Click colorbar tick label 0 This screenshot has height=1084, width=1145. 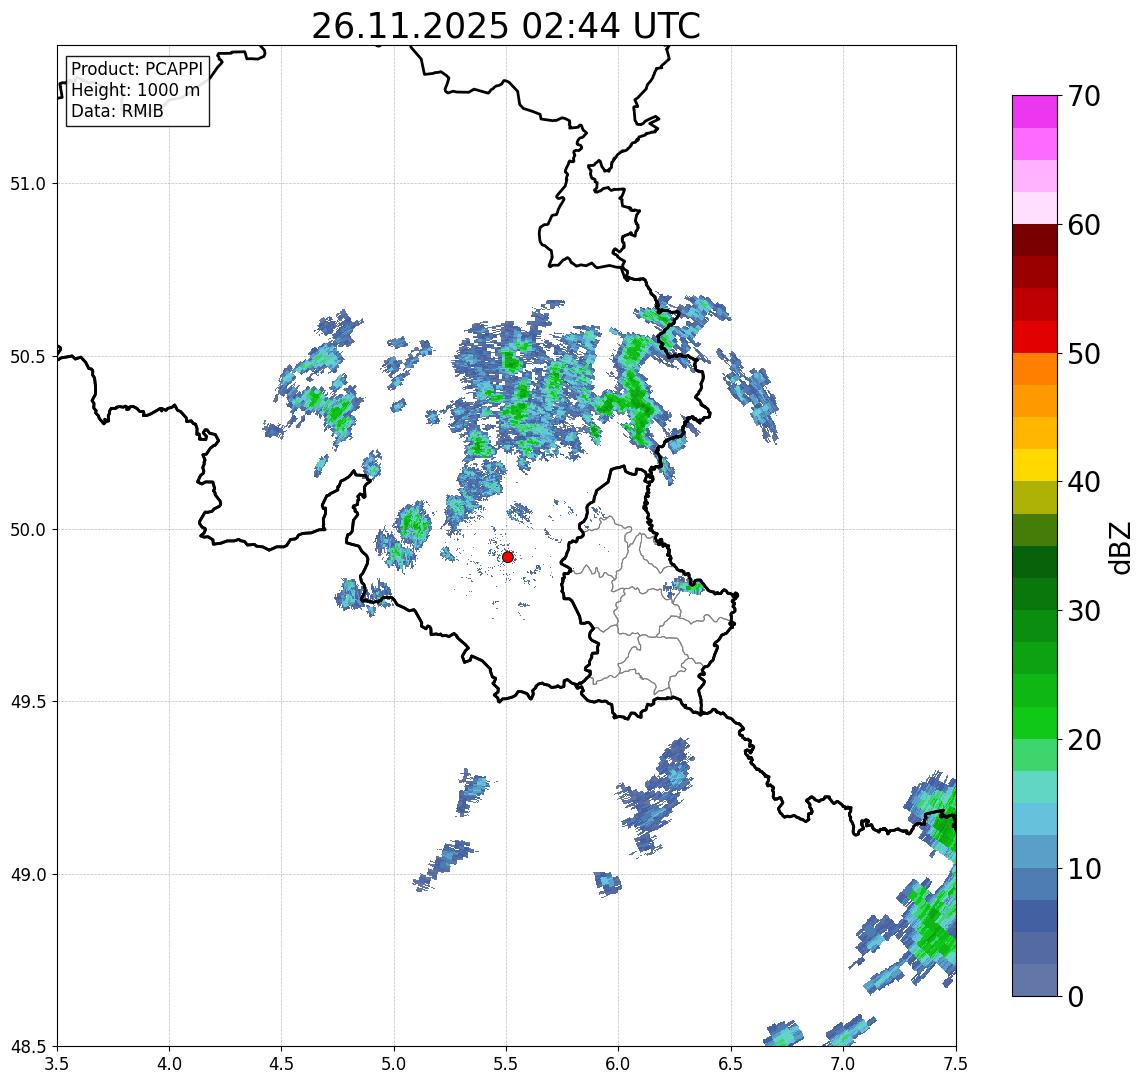pyautogui.click(x=1076, y=996)
